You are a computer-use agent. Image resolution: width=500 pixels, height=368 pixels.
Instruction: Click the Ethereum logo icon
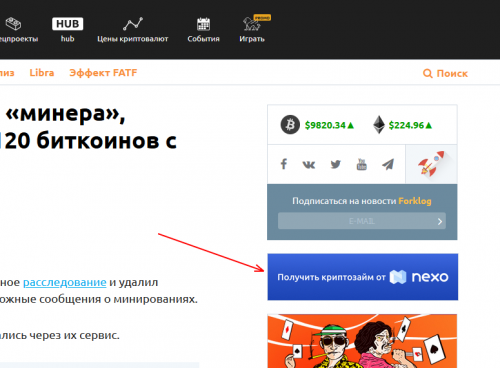coord(379,125)
